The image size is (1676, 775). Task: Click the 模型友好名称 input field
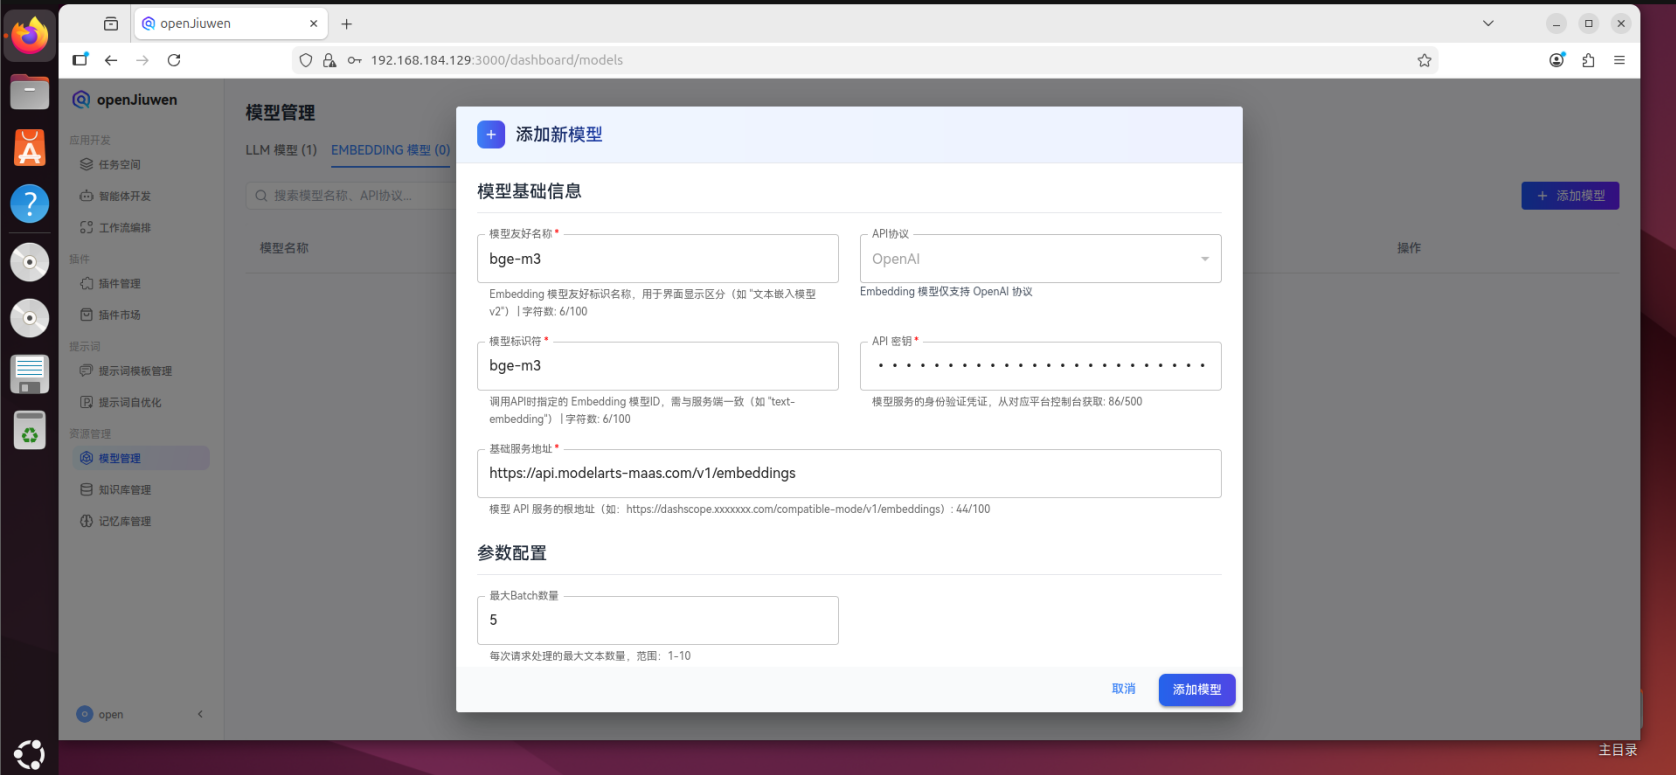[658, 259]
